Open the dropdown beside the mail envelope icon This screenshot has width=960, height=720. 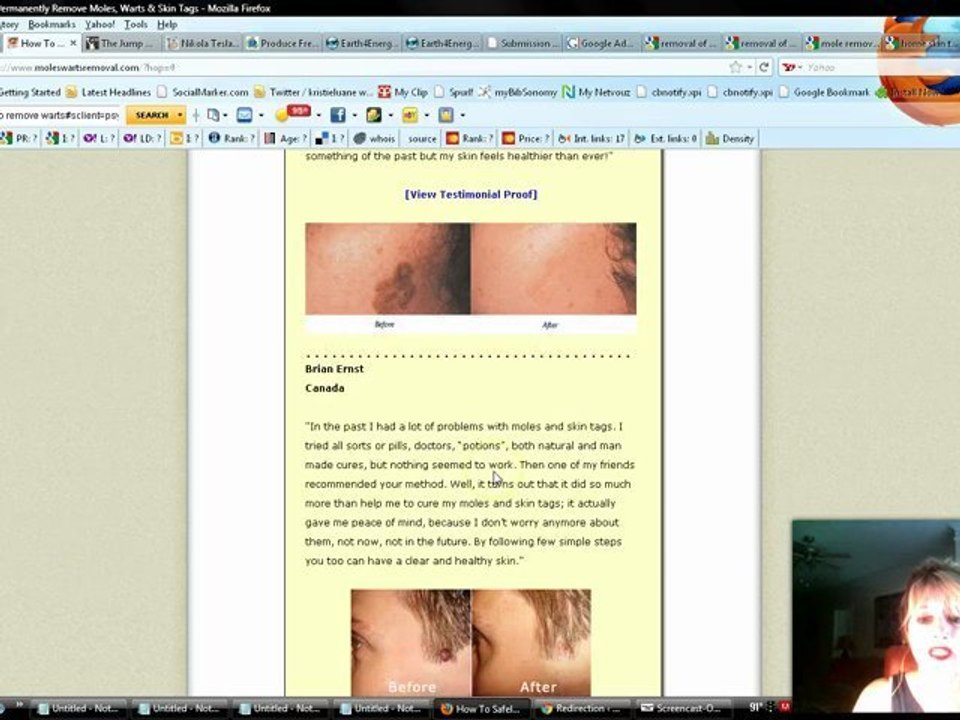(261, 115)
